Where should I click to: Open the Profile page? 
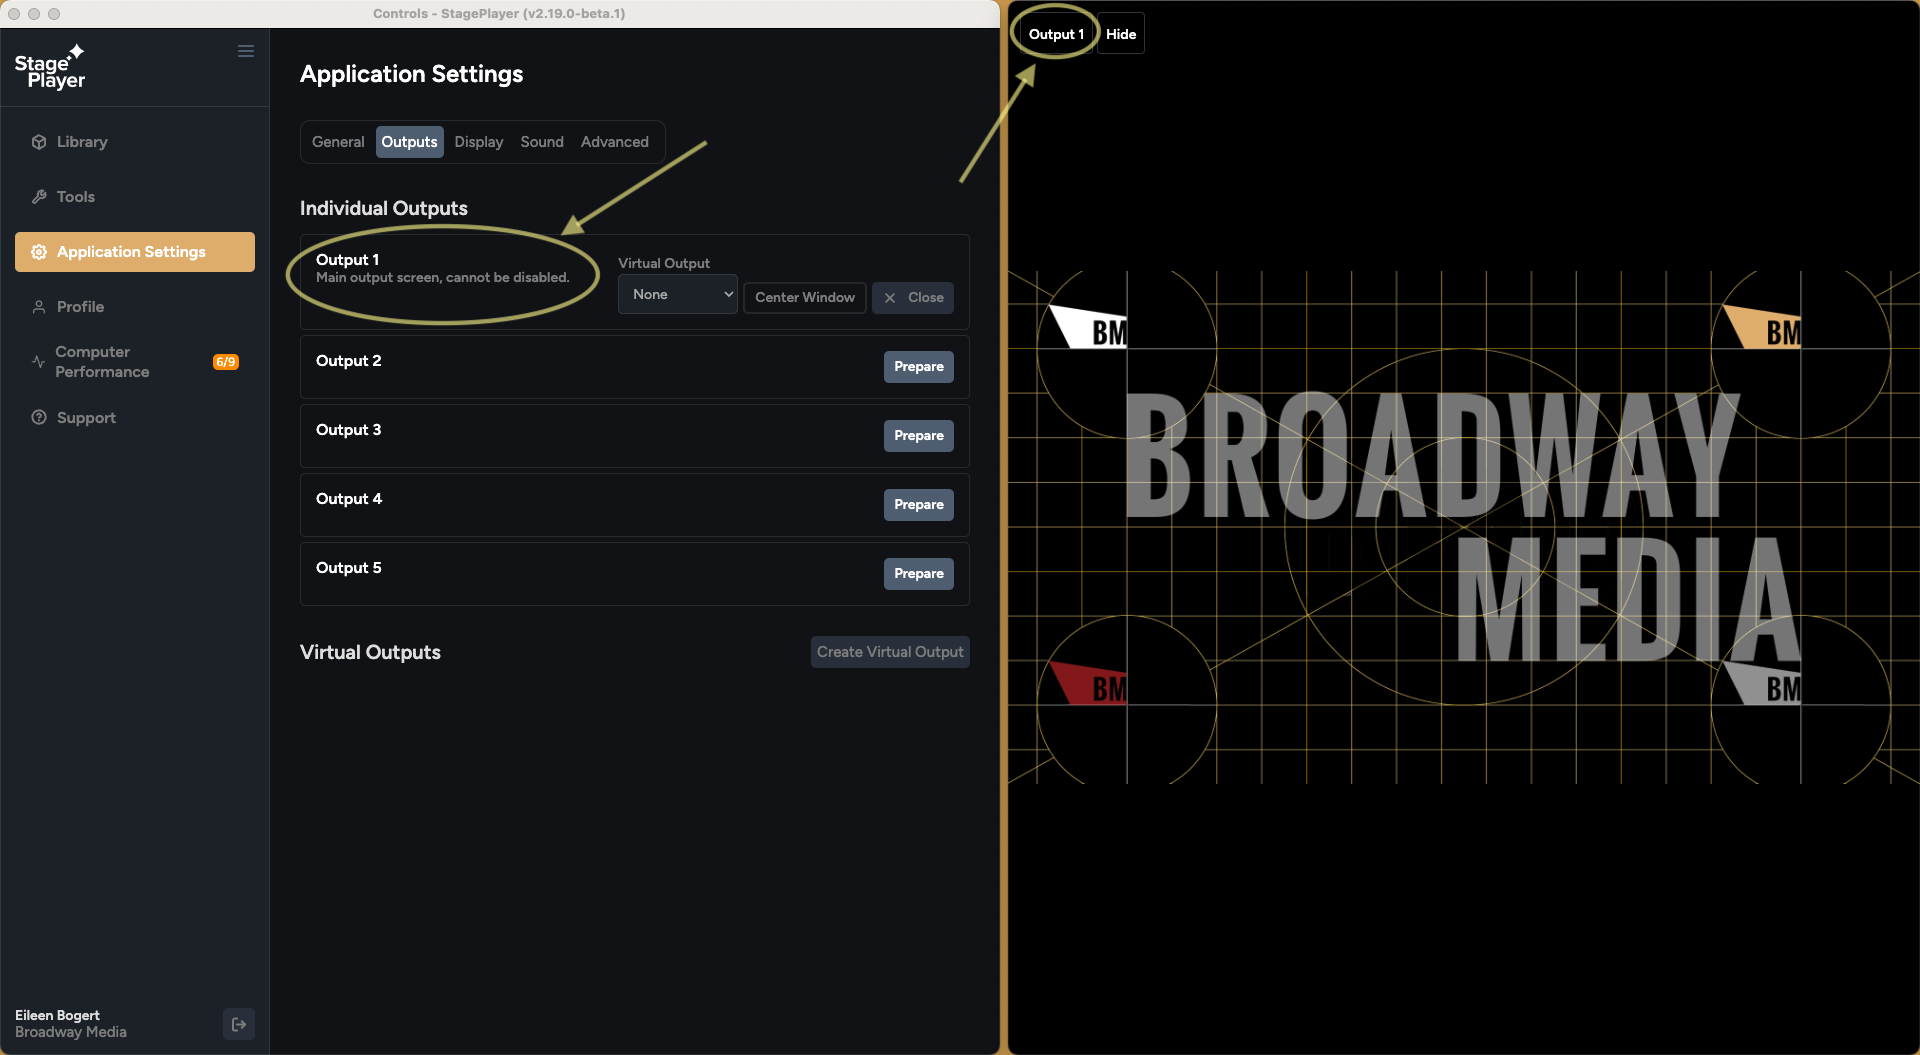135,307
